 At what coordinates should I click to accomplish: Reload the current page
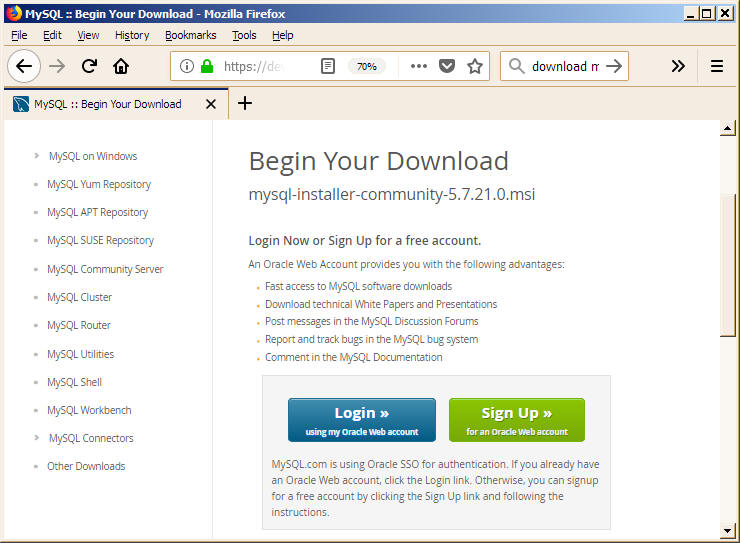(x=89, y=66)
